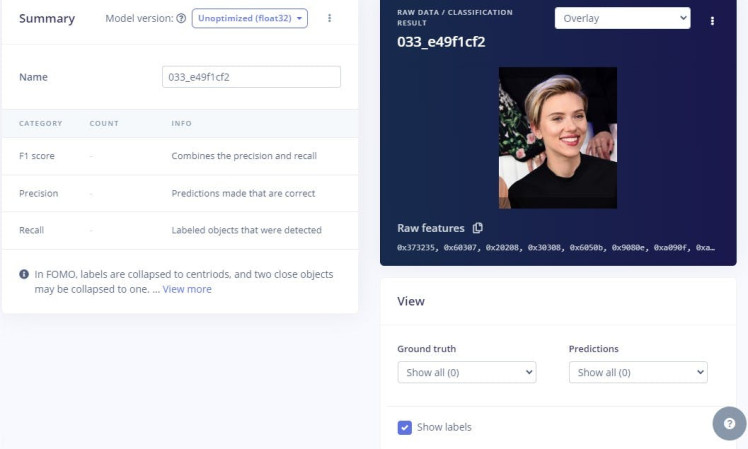Open the Ground truth filter dropdown
The image size is (748, 449).
point(466,372)
